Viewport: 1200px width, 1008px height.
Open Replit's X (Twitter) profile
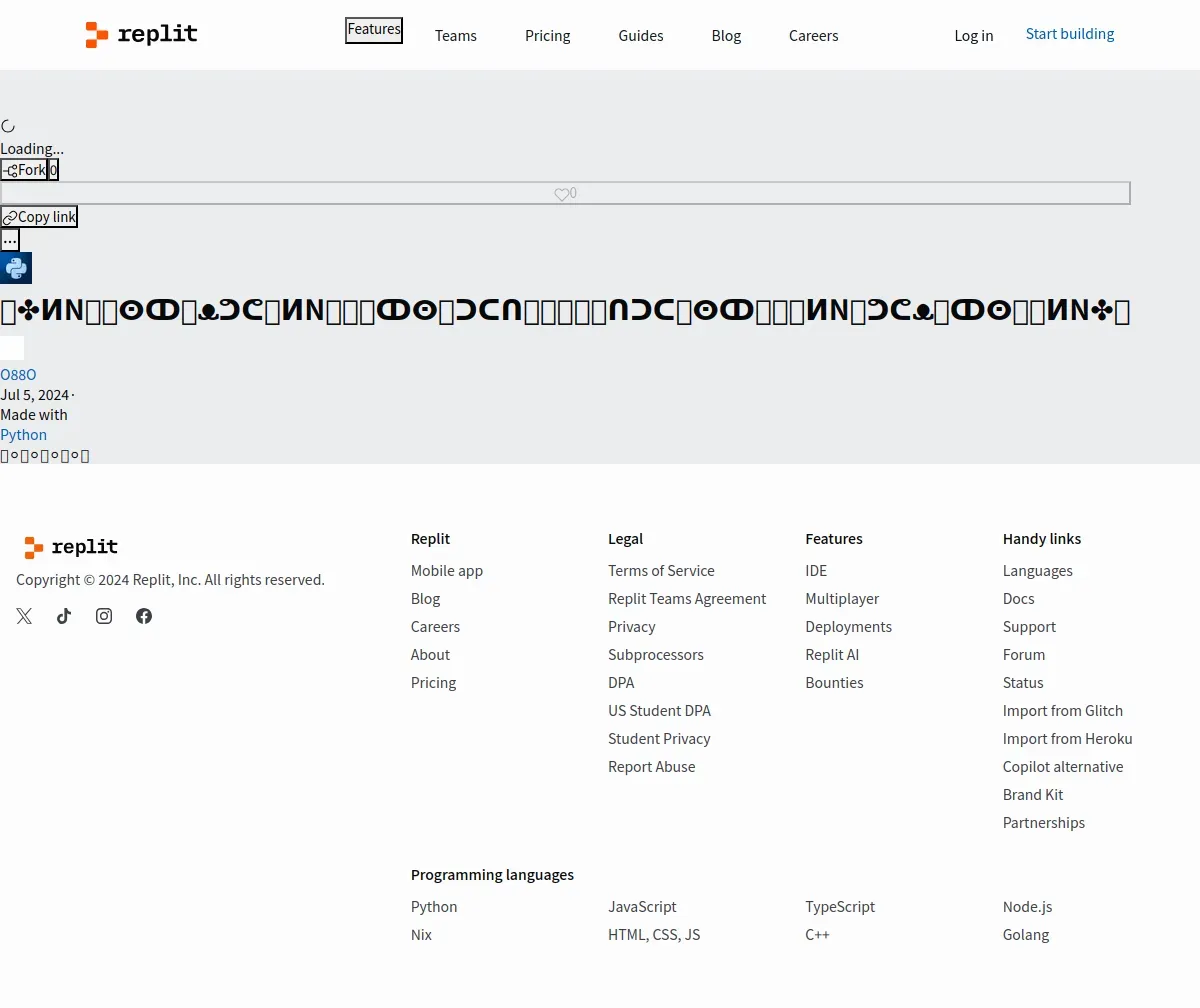(24, 616)
